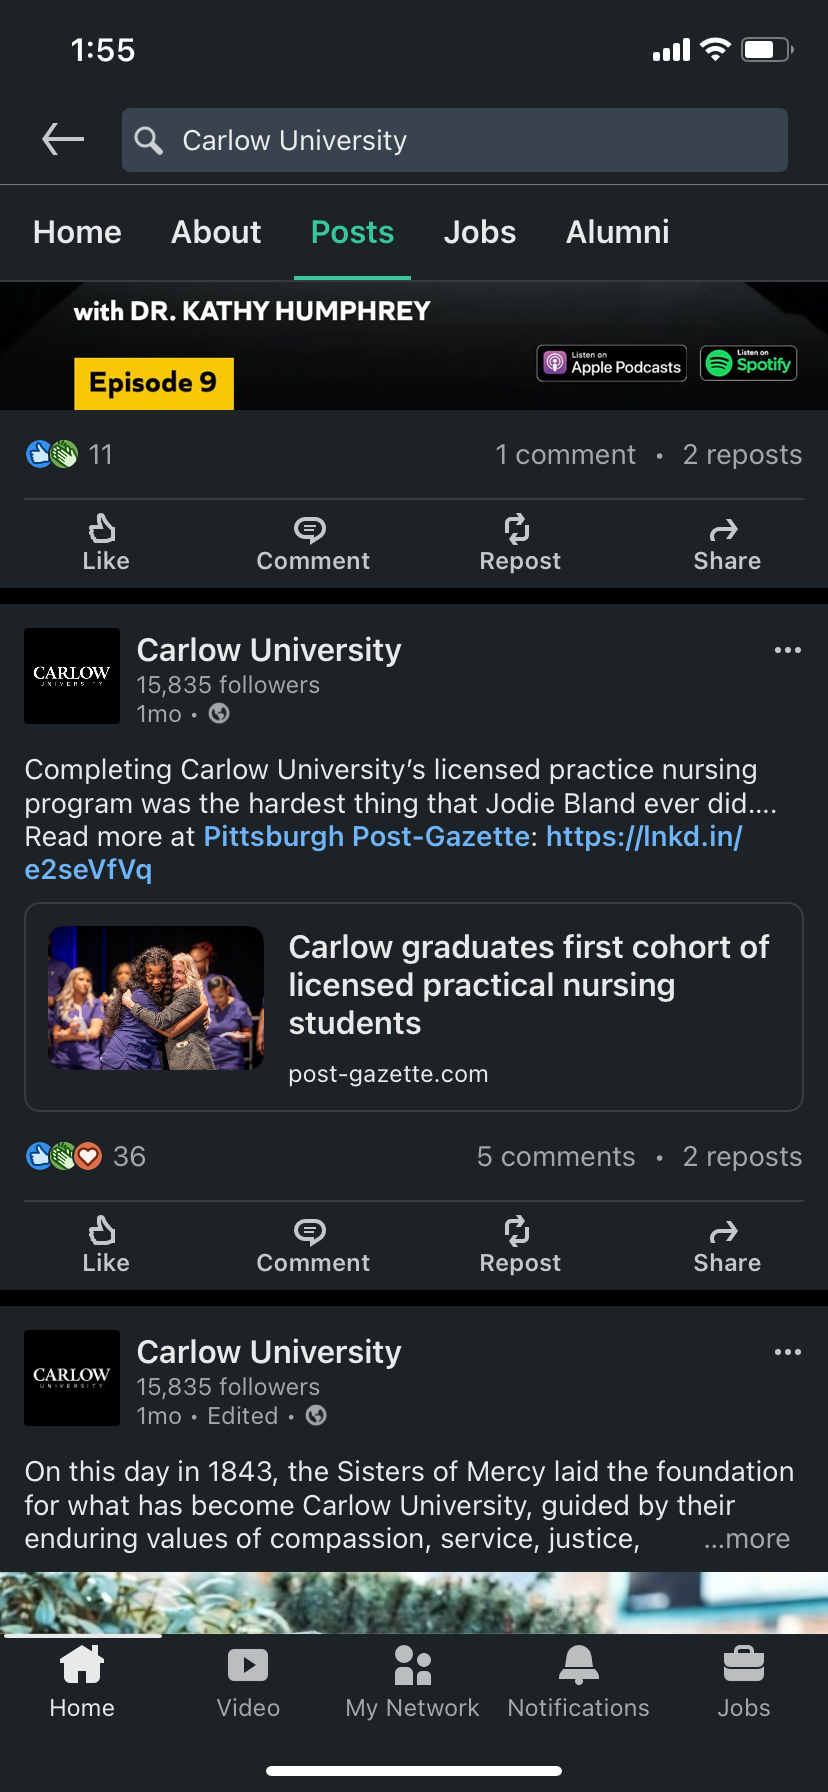
Task: Tap the back arrow icon
Action: point(63,140)
